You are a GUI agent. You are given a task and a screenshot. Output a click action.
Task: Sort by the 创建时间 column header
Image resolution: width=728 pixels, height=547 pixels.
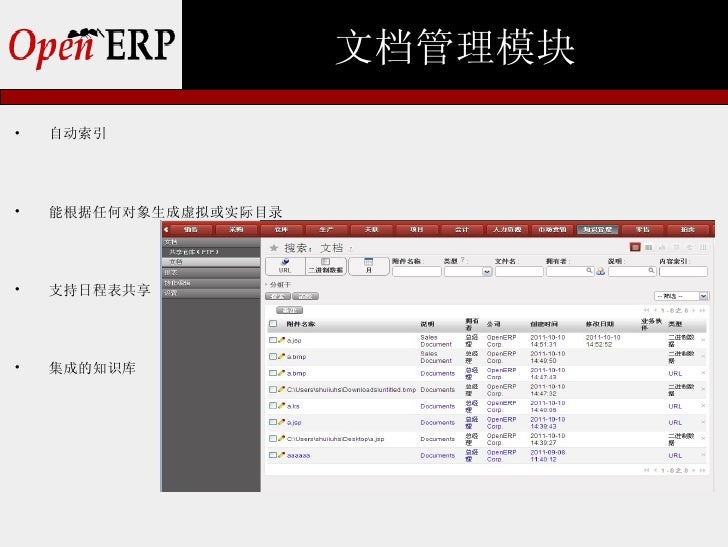point(544,324)
